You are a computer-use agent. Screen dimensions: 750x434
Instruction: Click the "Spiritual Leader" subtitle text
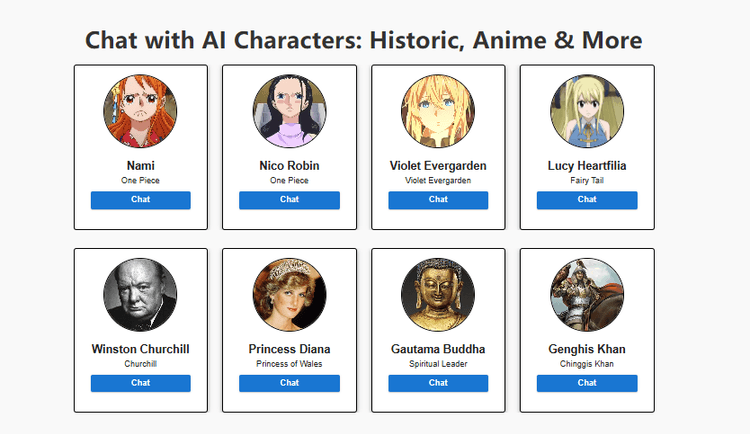(x=438, y=364)
